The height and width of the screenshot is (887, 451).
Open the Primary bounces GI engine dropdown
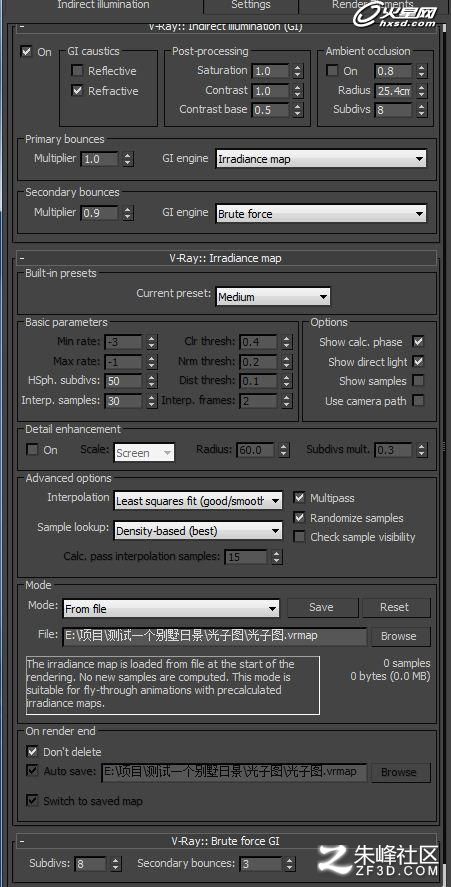(321, 159)
